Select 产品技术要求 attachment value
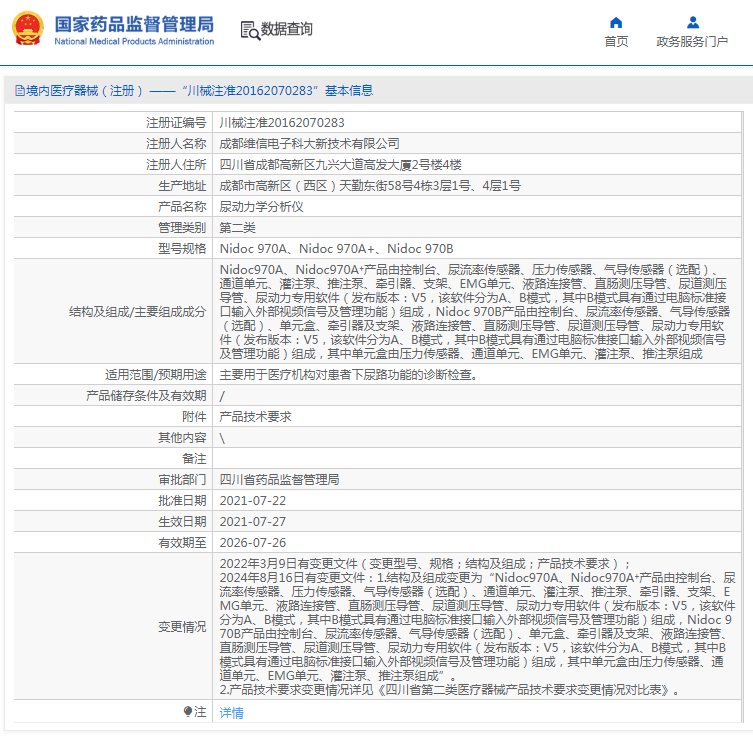The height and width of the screenshot is (736, 753). click(x=255, y=417)
